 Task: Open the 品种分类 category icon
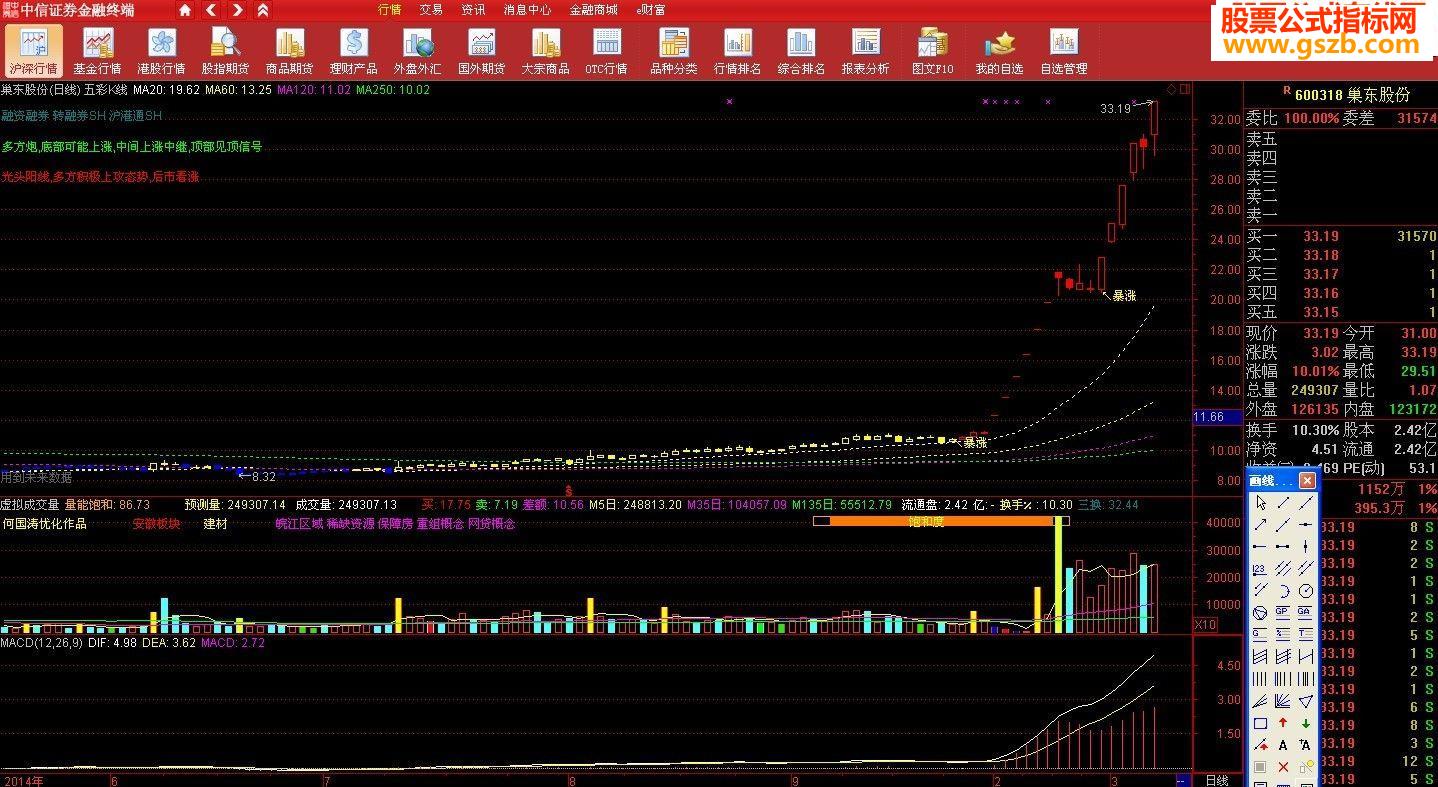point(673,50)
